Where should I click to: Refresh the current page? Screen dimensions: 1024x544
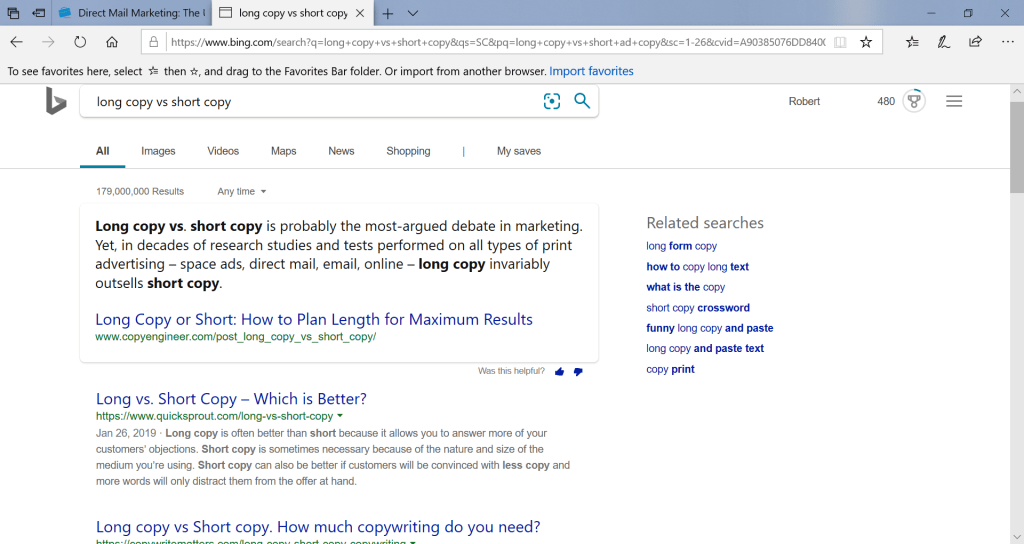pos(80,42)
